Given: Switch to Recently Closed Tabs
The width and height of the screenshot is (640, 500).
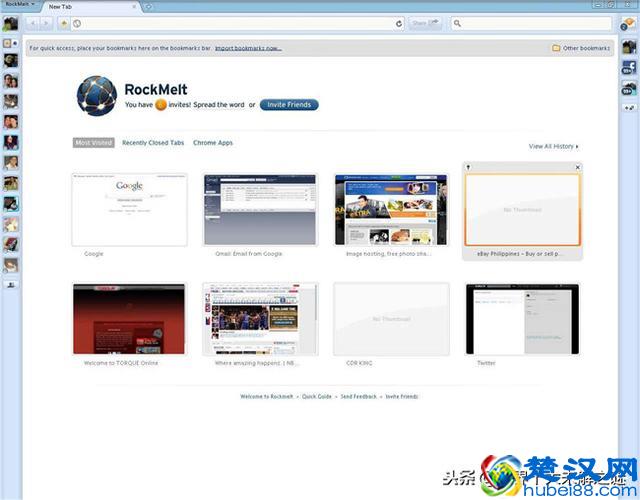Looking at the screenshot, I should pos(153,143).
